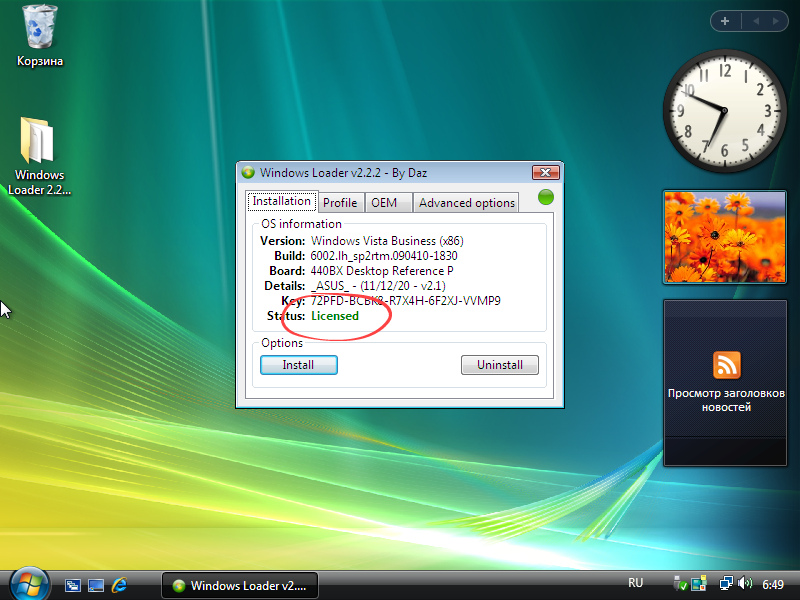Click Просмотр заголовков новостей text

tap(726, 400)
